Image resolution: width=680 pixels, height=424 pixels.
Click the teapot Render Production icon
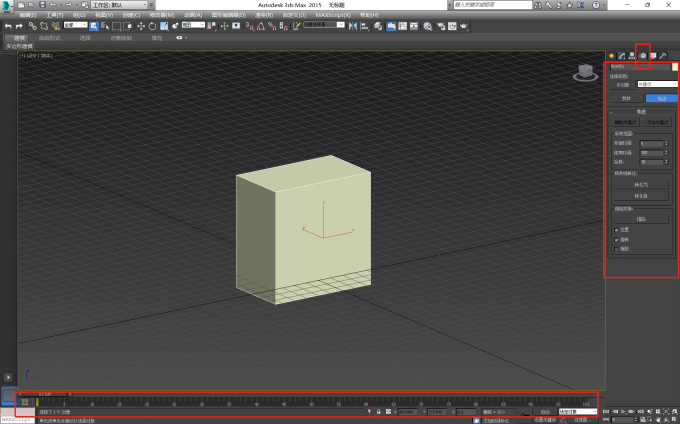[x=464, y=26]
